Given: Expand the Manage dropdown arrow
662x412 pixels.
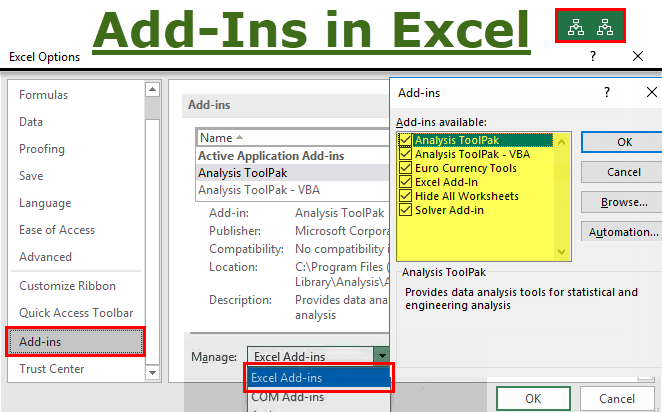Looking at the screenshot, I should pos(382,356).
